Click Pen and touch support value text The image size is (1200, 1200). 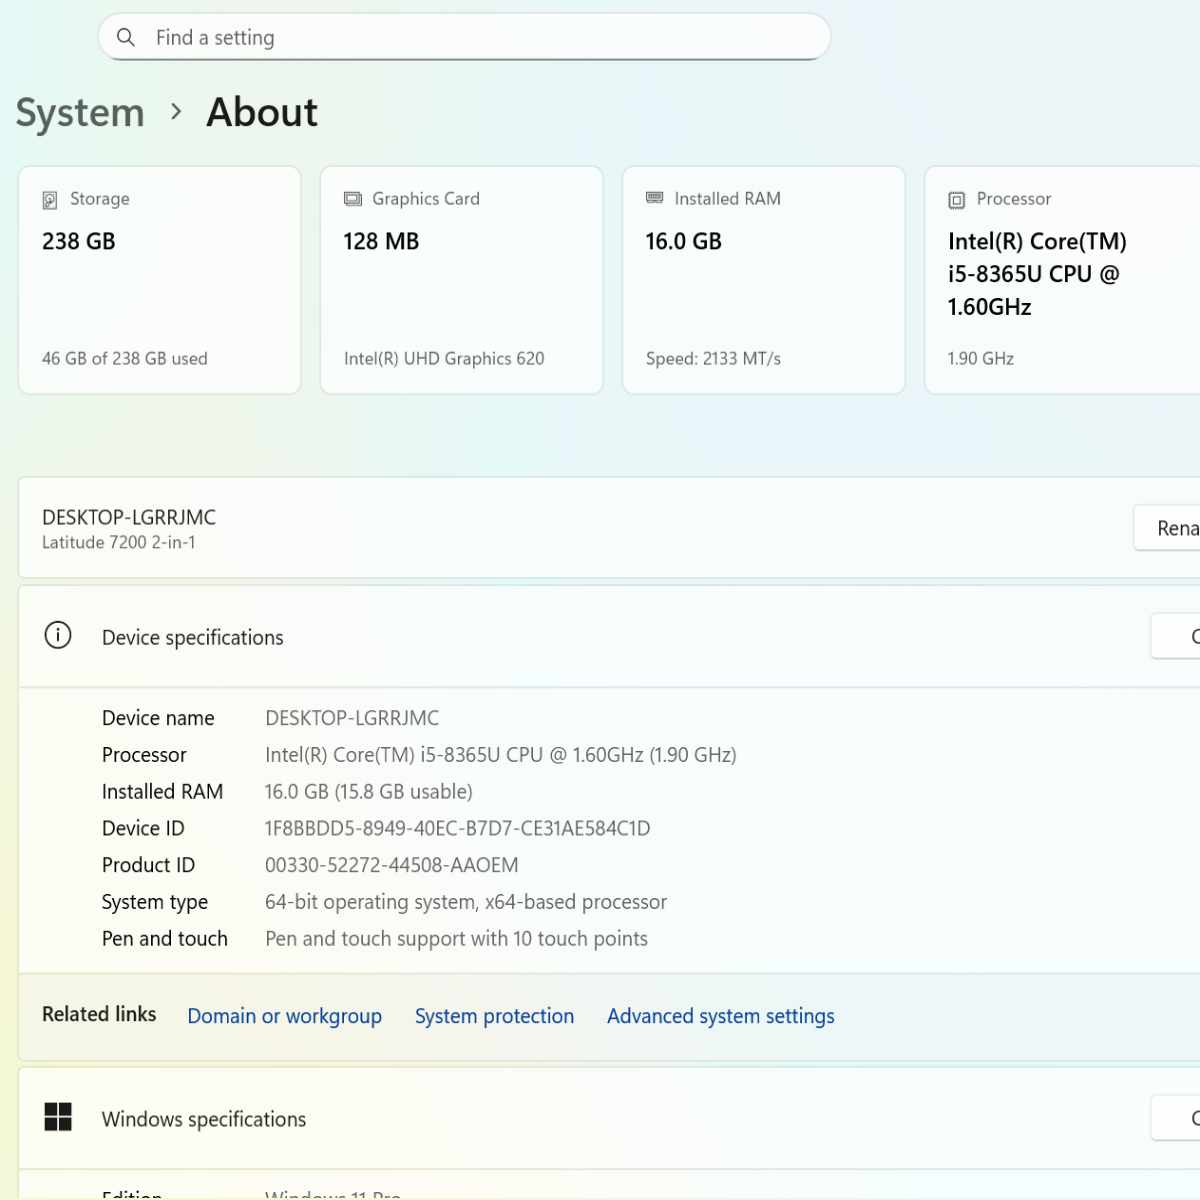pyautogui.click(x=457, y=939)
